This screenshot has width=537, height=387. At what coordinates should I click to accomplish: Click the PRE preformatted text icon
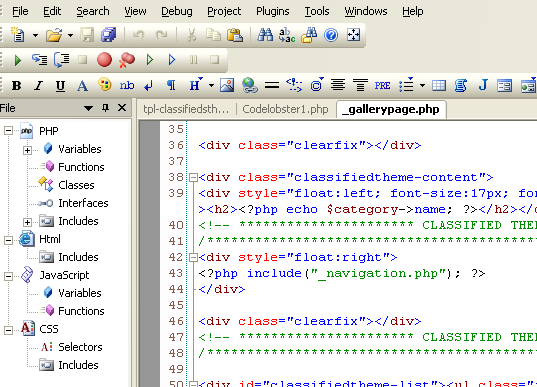(382, 85)
